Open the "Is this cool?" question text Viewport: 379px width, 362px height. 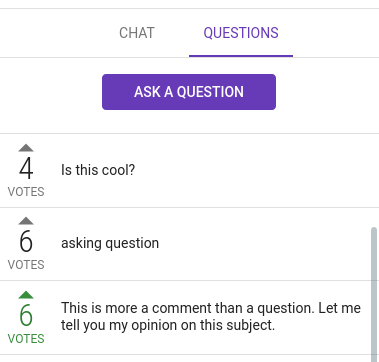point(98,170)
